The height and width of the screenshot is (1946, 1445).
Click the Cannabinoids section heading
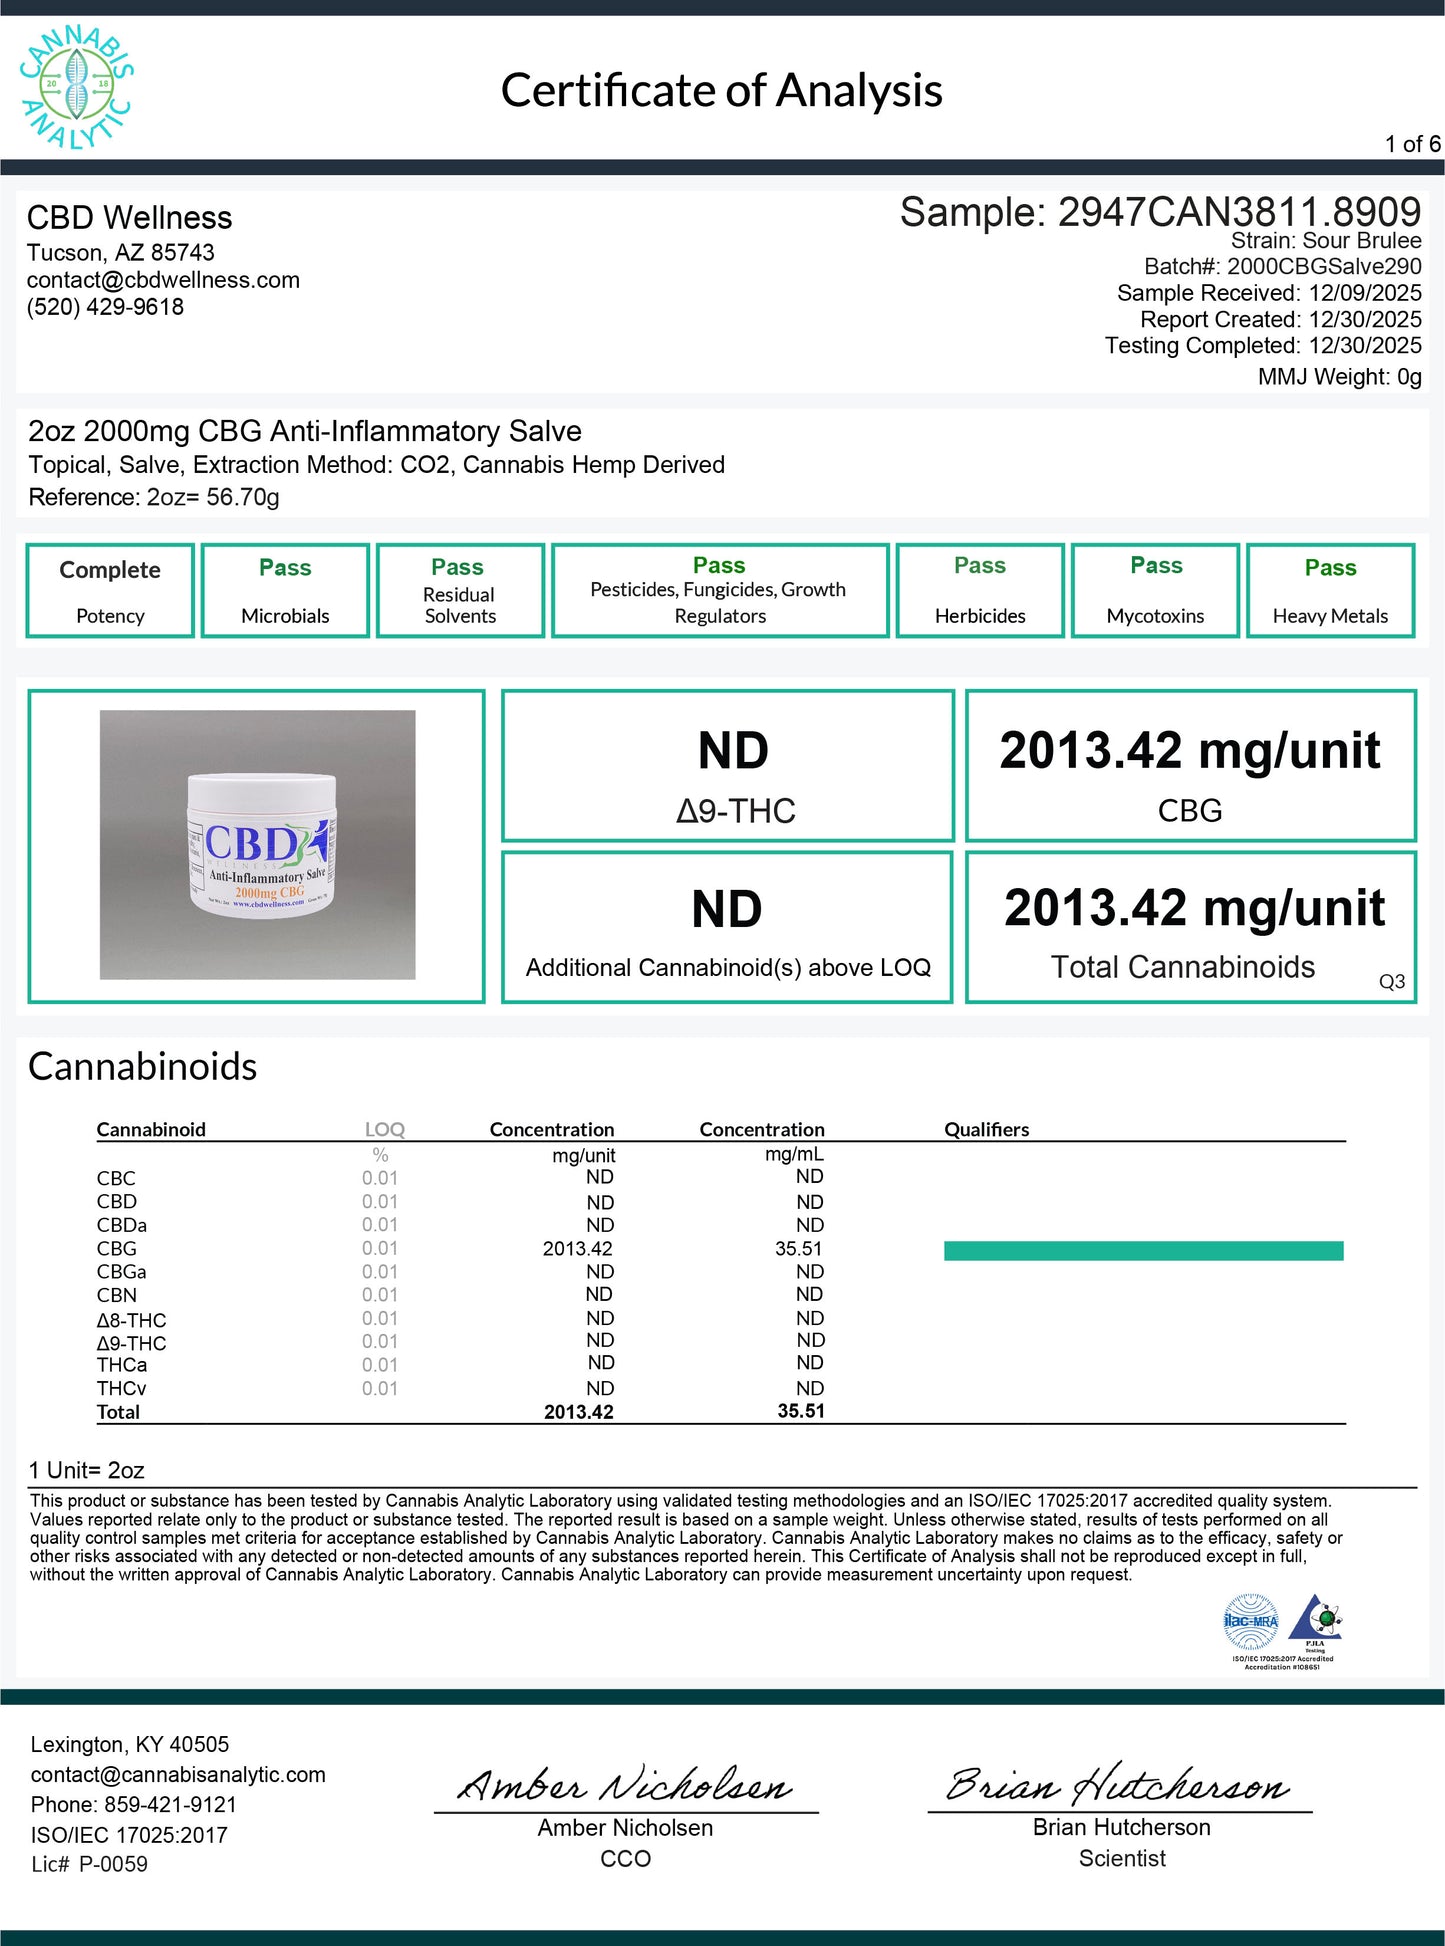143,1067
